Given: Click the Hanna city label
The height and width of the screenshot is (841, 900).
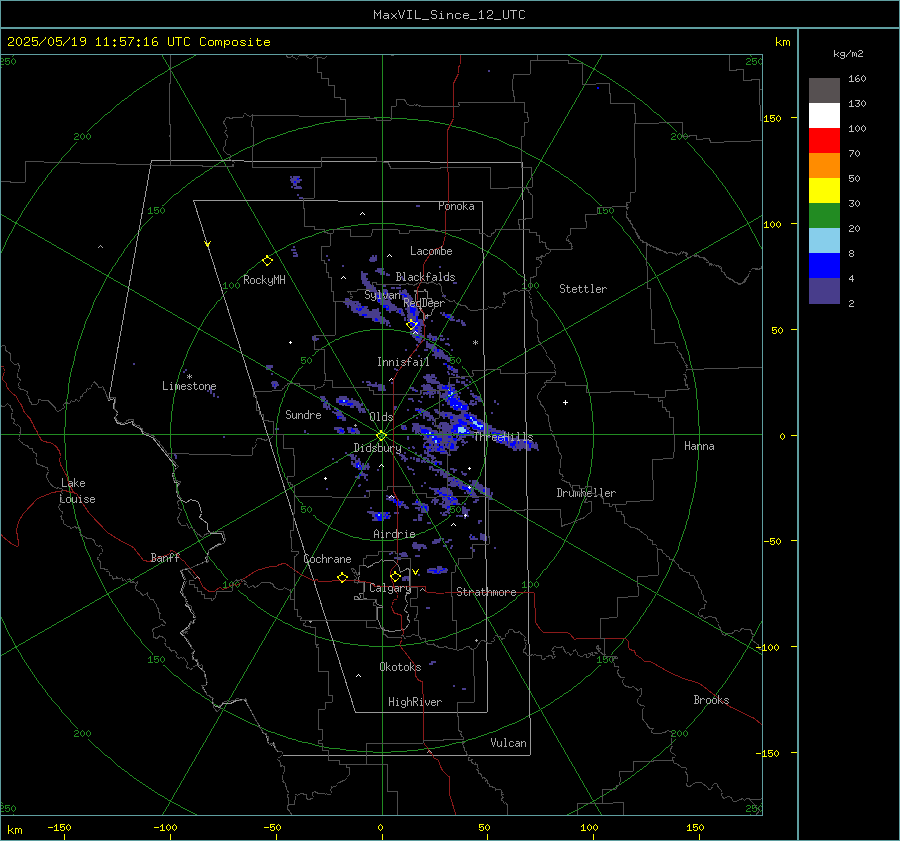Looking at the screenshot, I should click(699, 446).
